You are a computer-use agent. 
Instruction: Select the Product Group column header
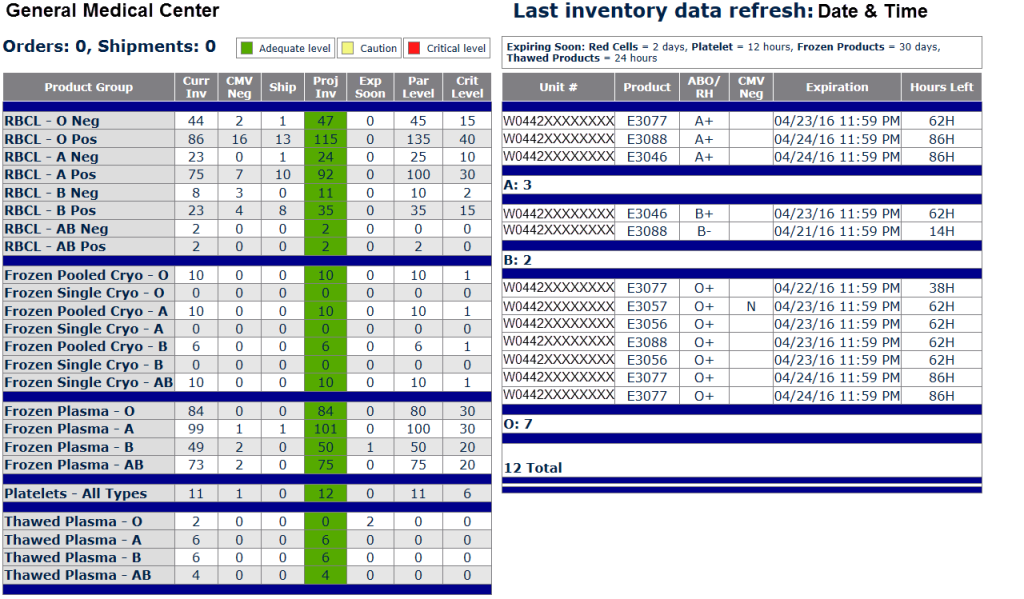coord(89,87)
